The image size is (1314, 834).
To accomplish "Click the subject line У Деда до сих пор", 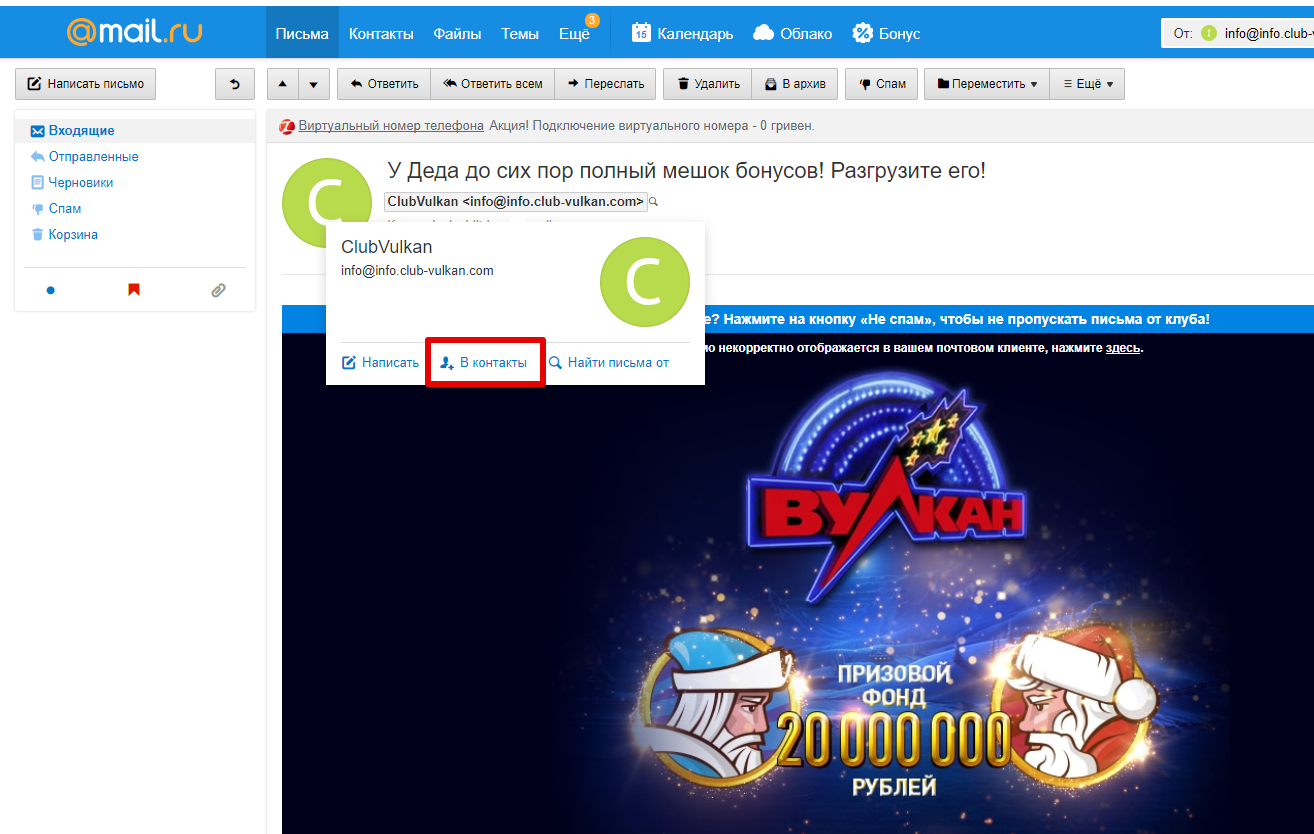I will pyautogui.click(x=686, y=171).
